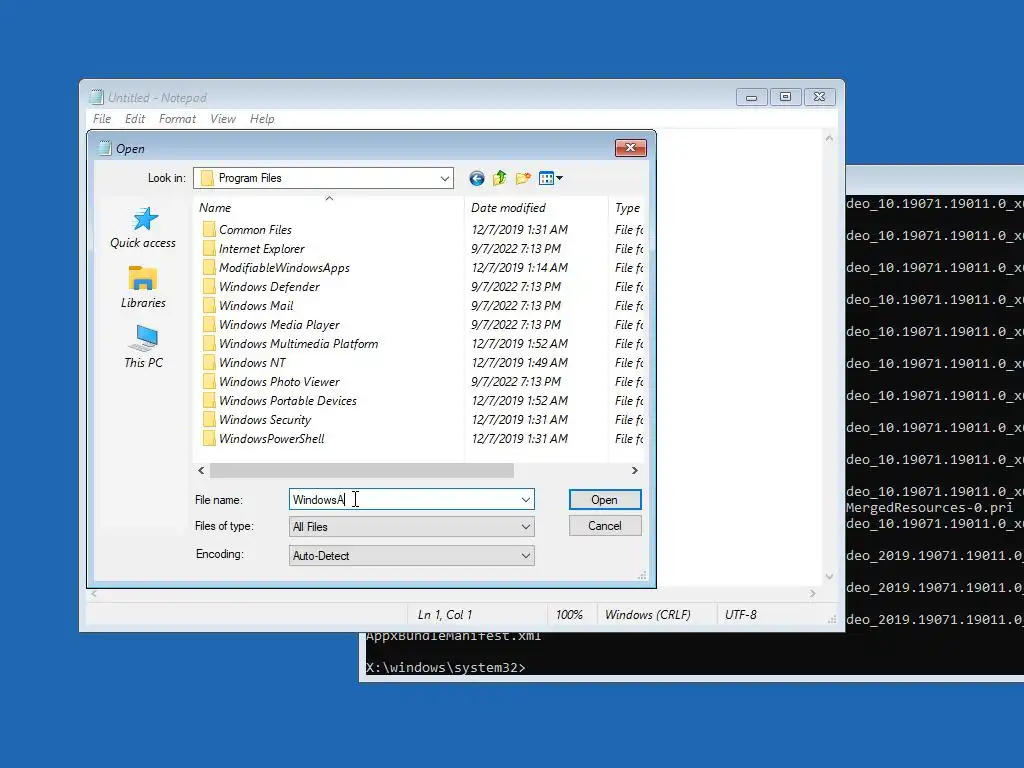Select the Windows Multimedia Platform folder
The height and width of the screenshot is (768, 1024).
pyautogui.click(x=298, y=344)
